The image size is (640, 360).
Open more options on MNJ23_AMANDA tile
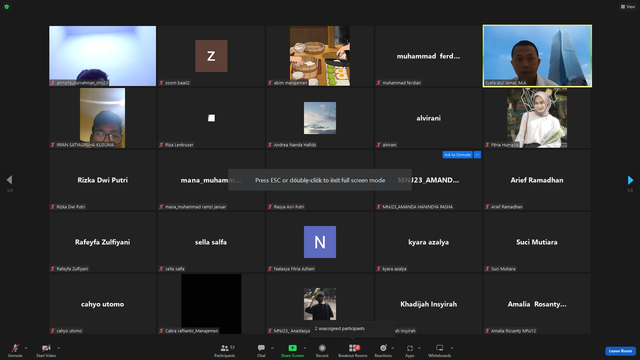point(477,155)
